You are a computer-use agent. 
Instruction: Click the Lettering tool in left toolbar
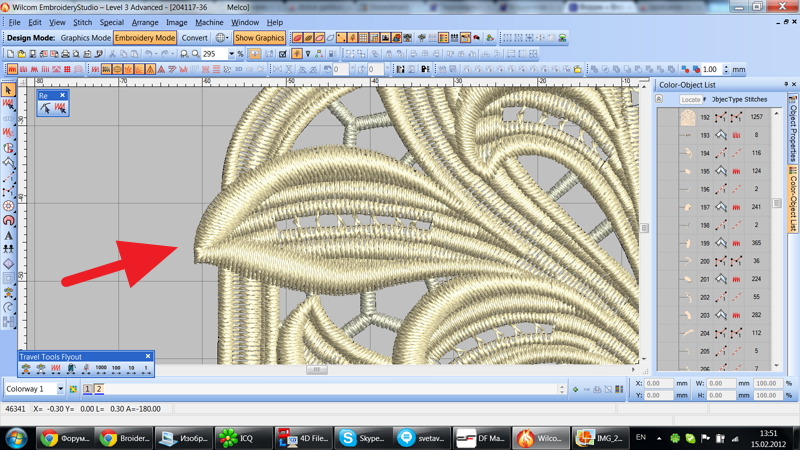[x=9, y=235]
